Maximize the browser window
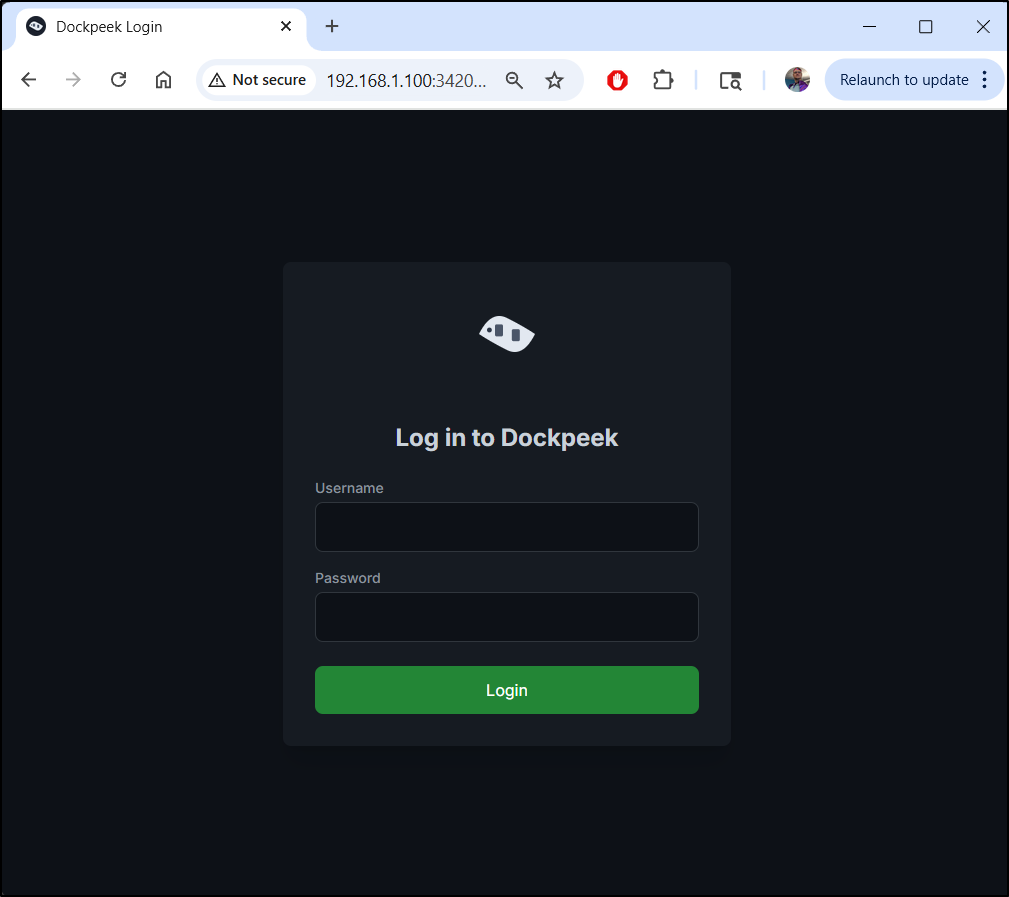Viewport: 1009px width, 897px height. tap(925, 26)
